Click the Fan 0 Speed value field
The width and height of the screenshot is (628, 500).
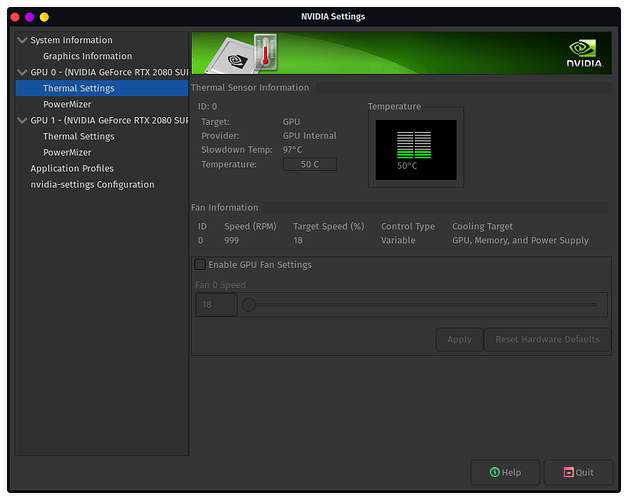[x=216, y=304]
